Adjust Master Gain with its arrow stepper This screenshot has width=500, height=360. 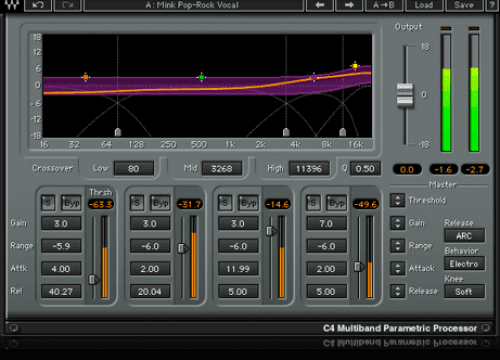[x=398, y=223]
